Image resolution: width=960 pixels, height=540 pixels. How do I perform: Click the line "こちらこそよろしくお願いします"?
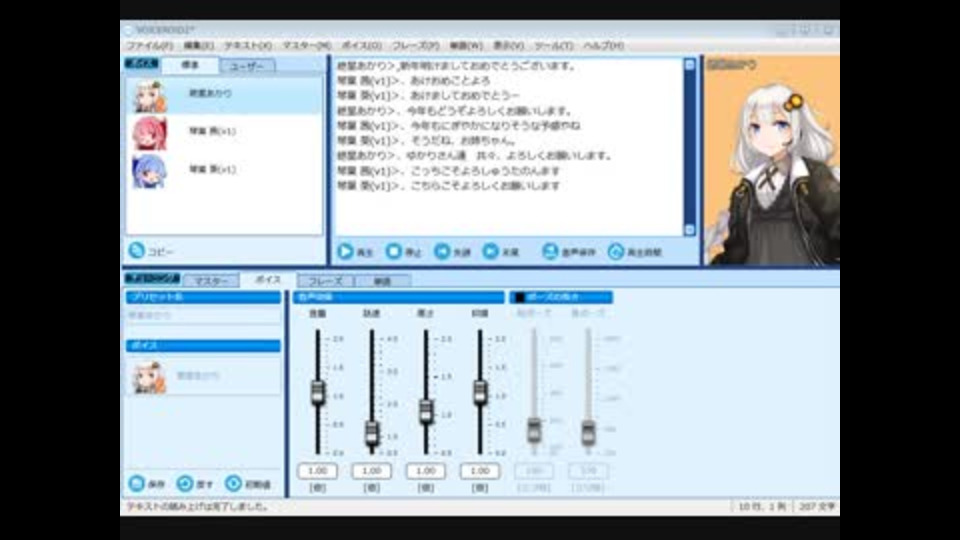485,186
